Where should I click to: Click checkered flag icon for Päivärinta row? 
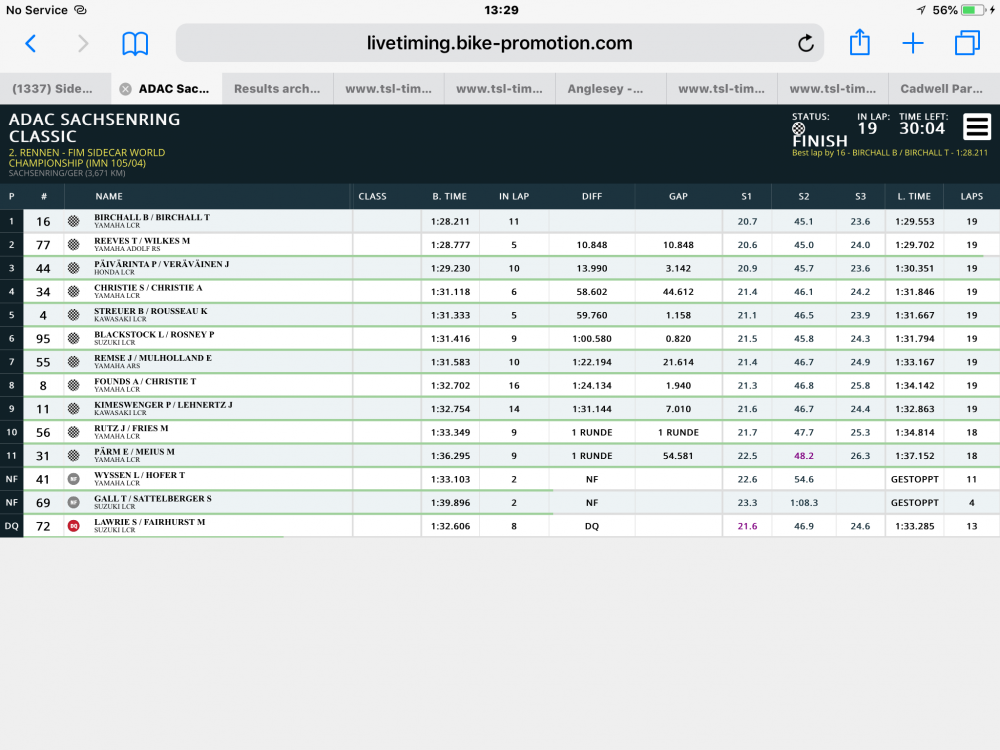74,268
